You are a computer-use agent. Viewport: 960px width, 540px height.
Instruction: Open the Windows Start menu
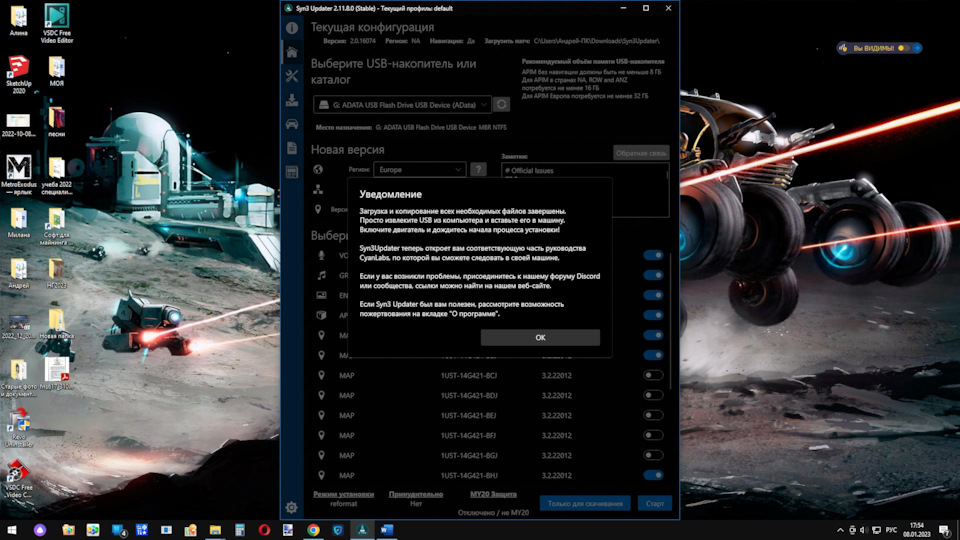12,530
